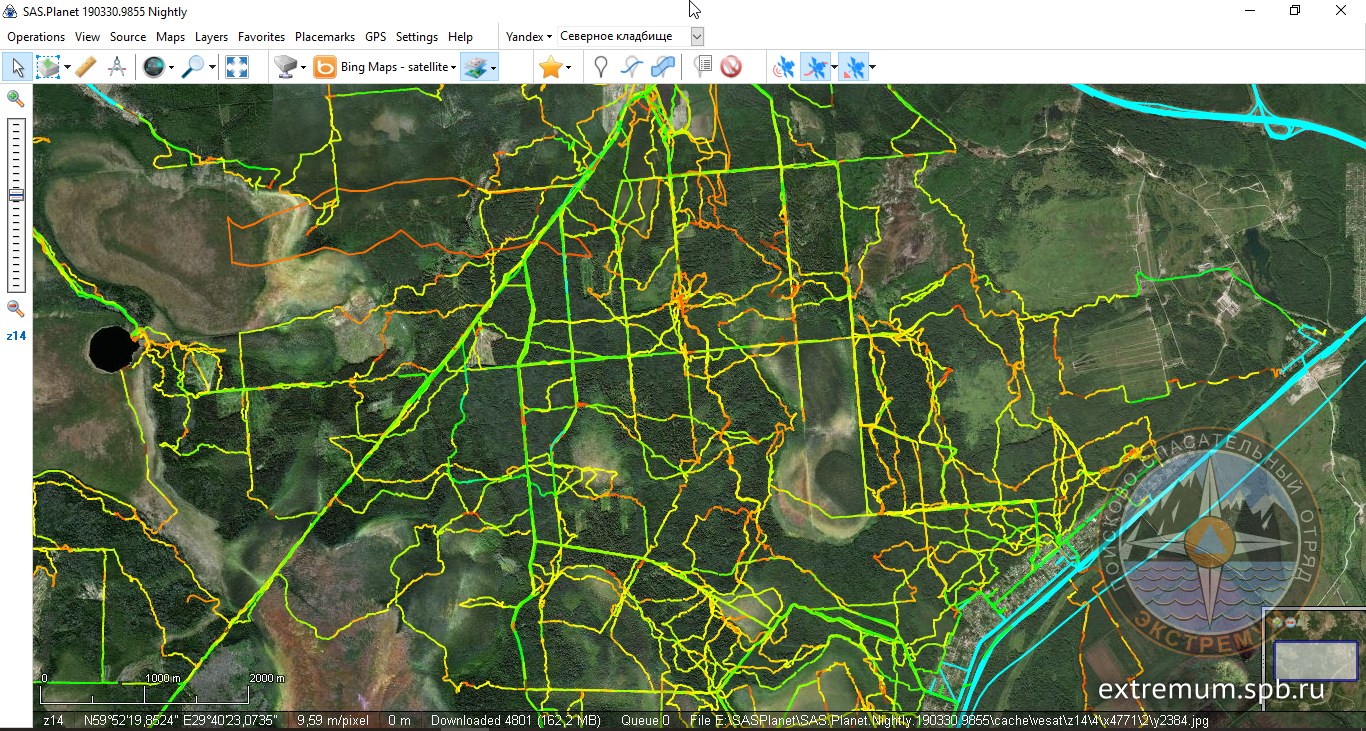Click the toolbar magnifier zoom icon
The image size is (1366, 731).
tap(193, 67)
